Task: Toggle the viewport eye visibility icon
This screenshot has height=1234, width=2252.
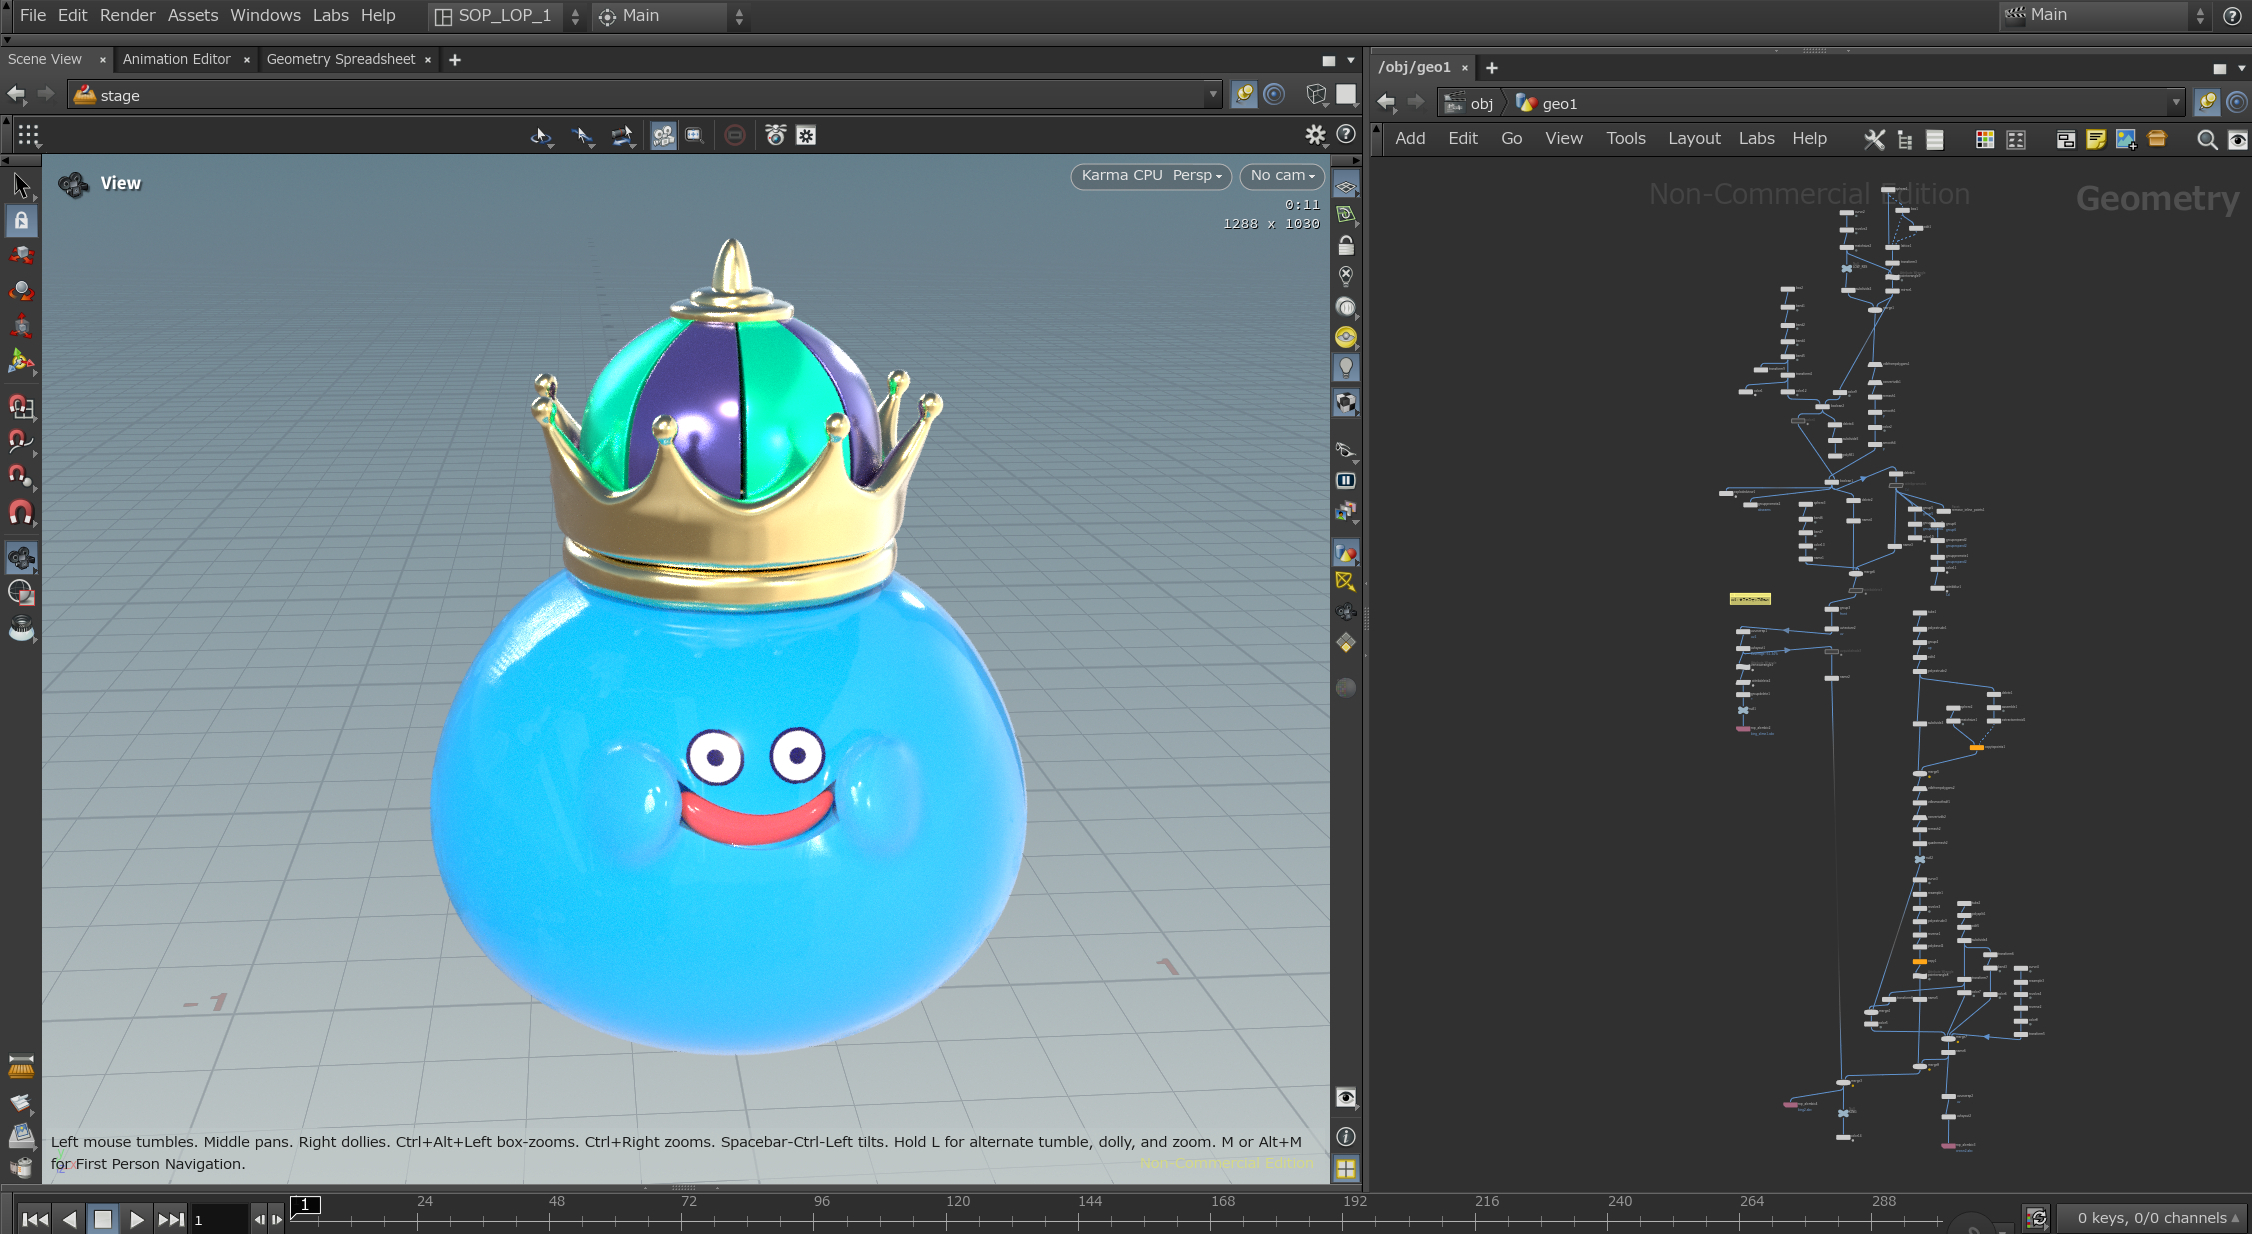Action: (x=1346, y=1097)
